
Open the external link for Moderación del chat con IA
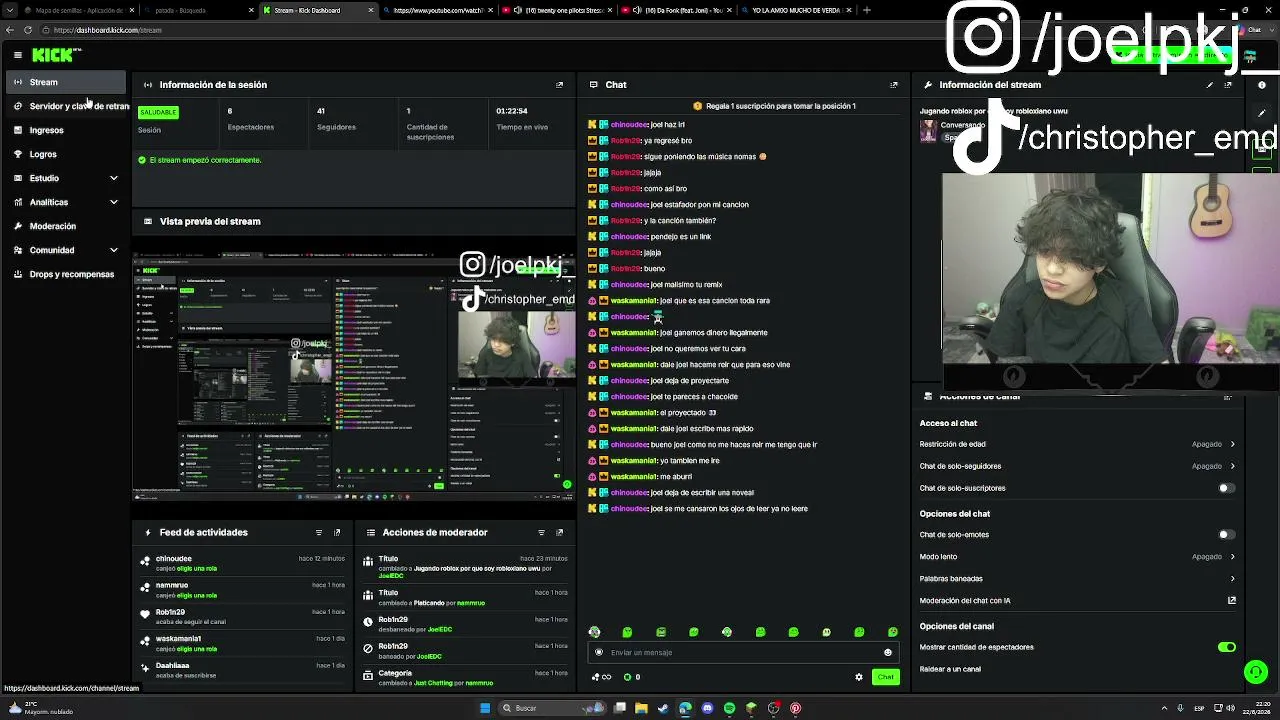point(1232,601)
